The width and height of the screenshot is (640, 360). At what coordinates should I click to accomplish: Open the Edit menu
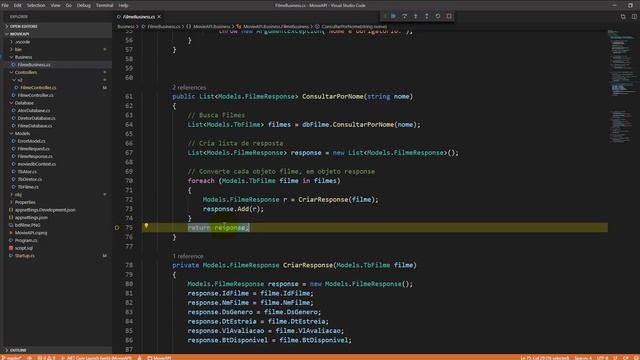pos(18,5)
